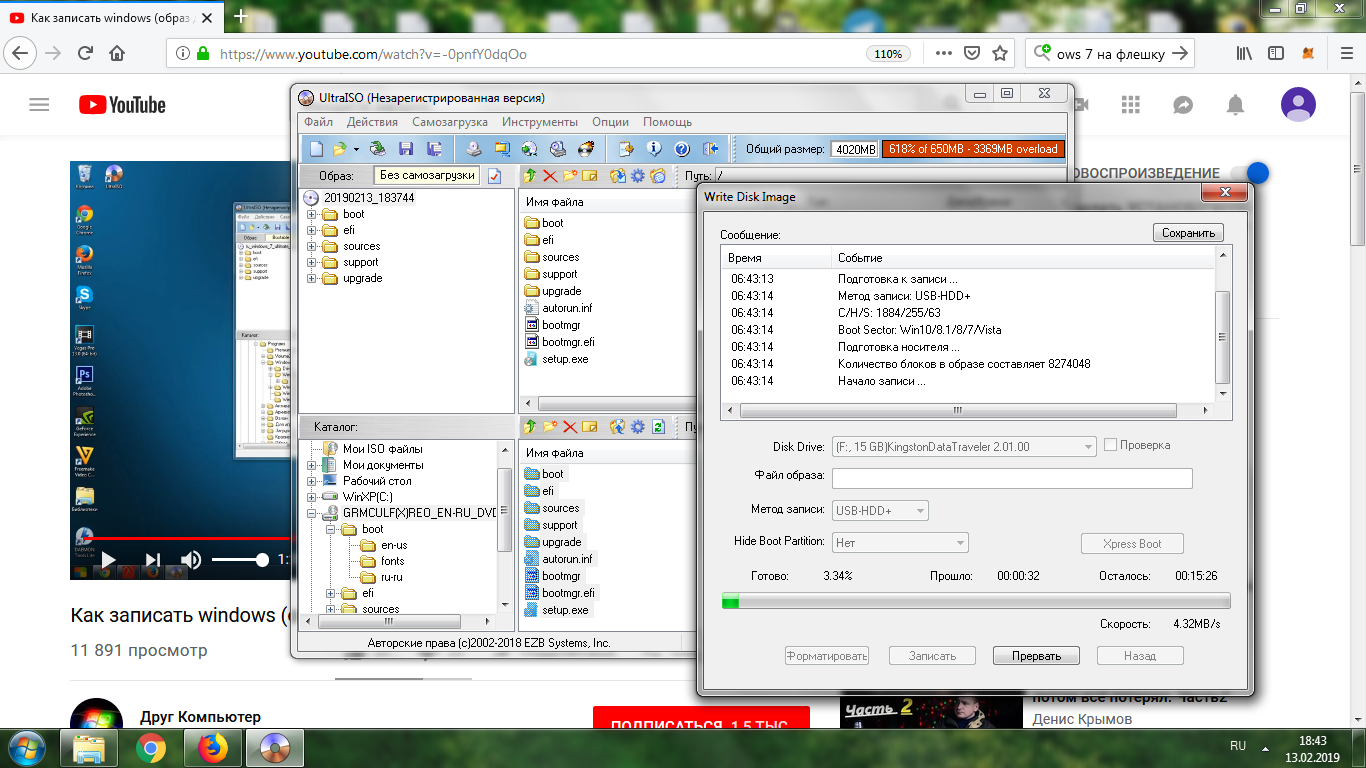Open the Помощь menu

coord(667,122)
